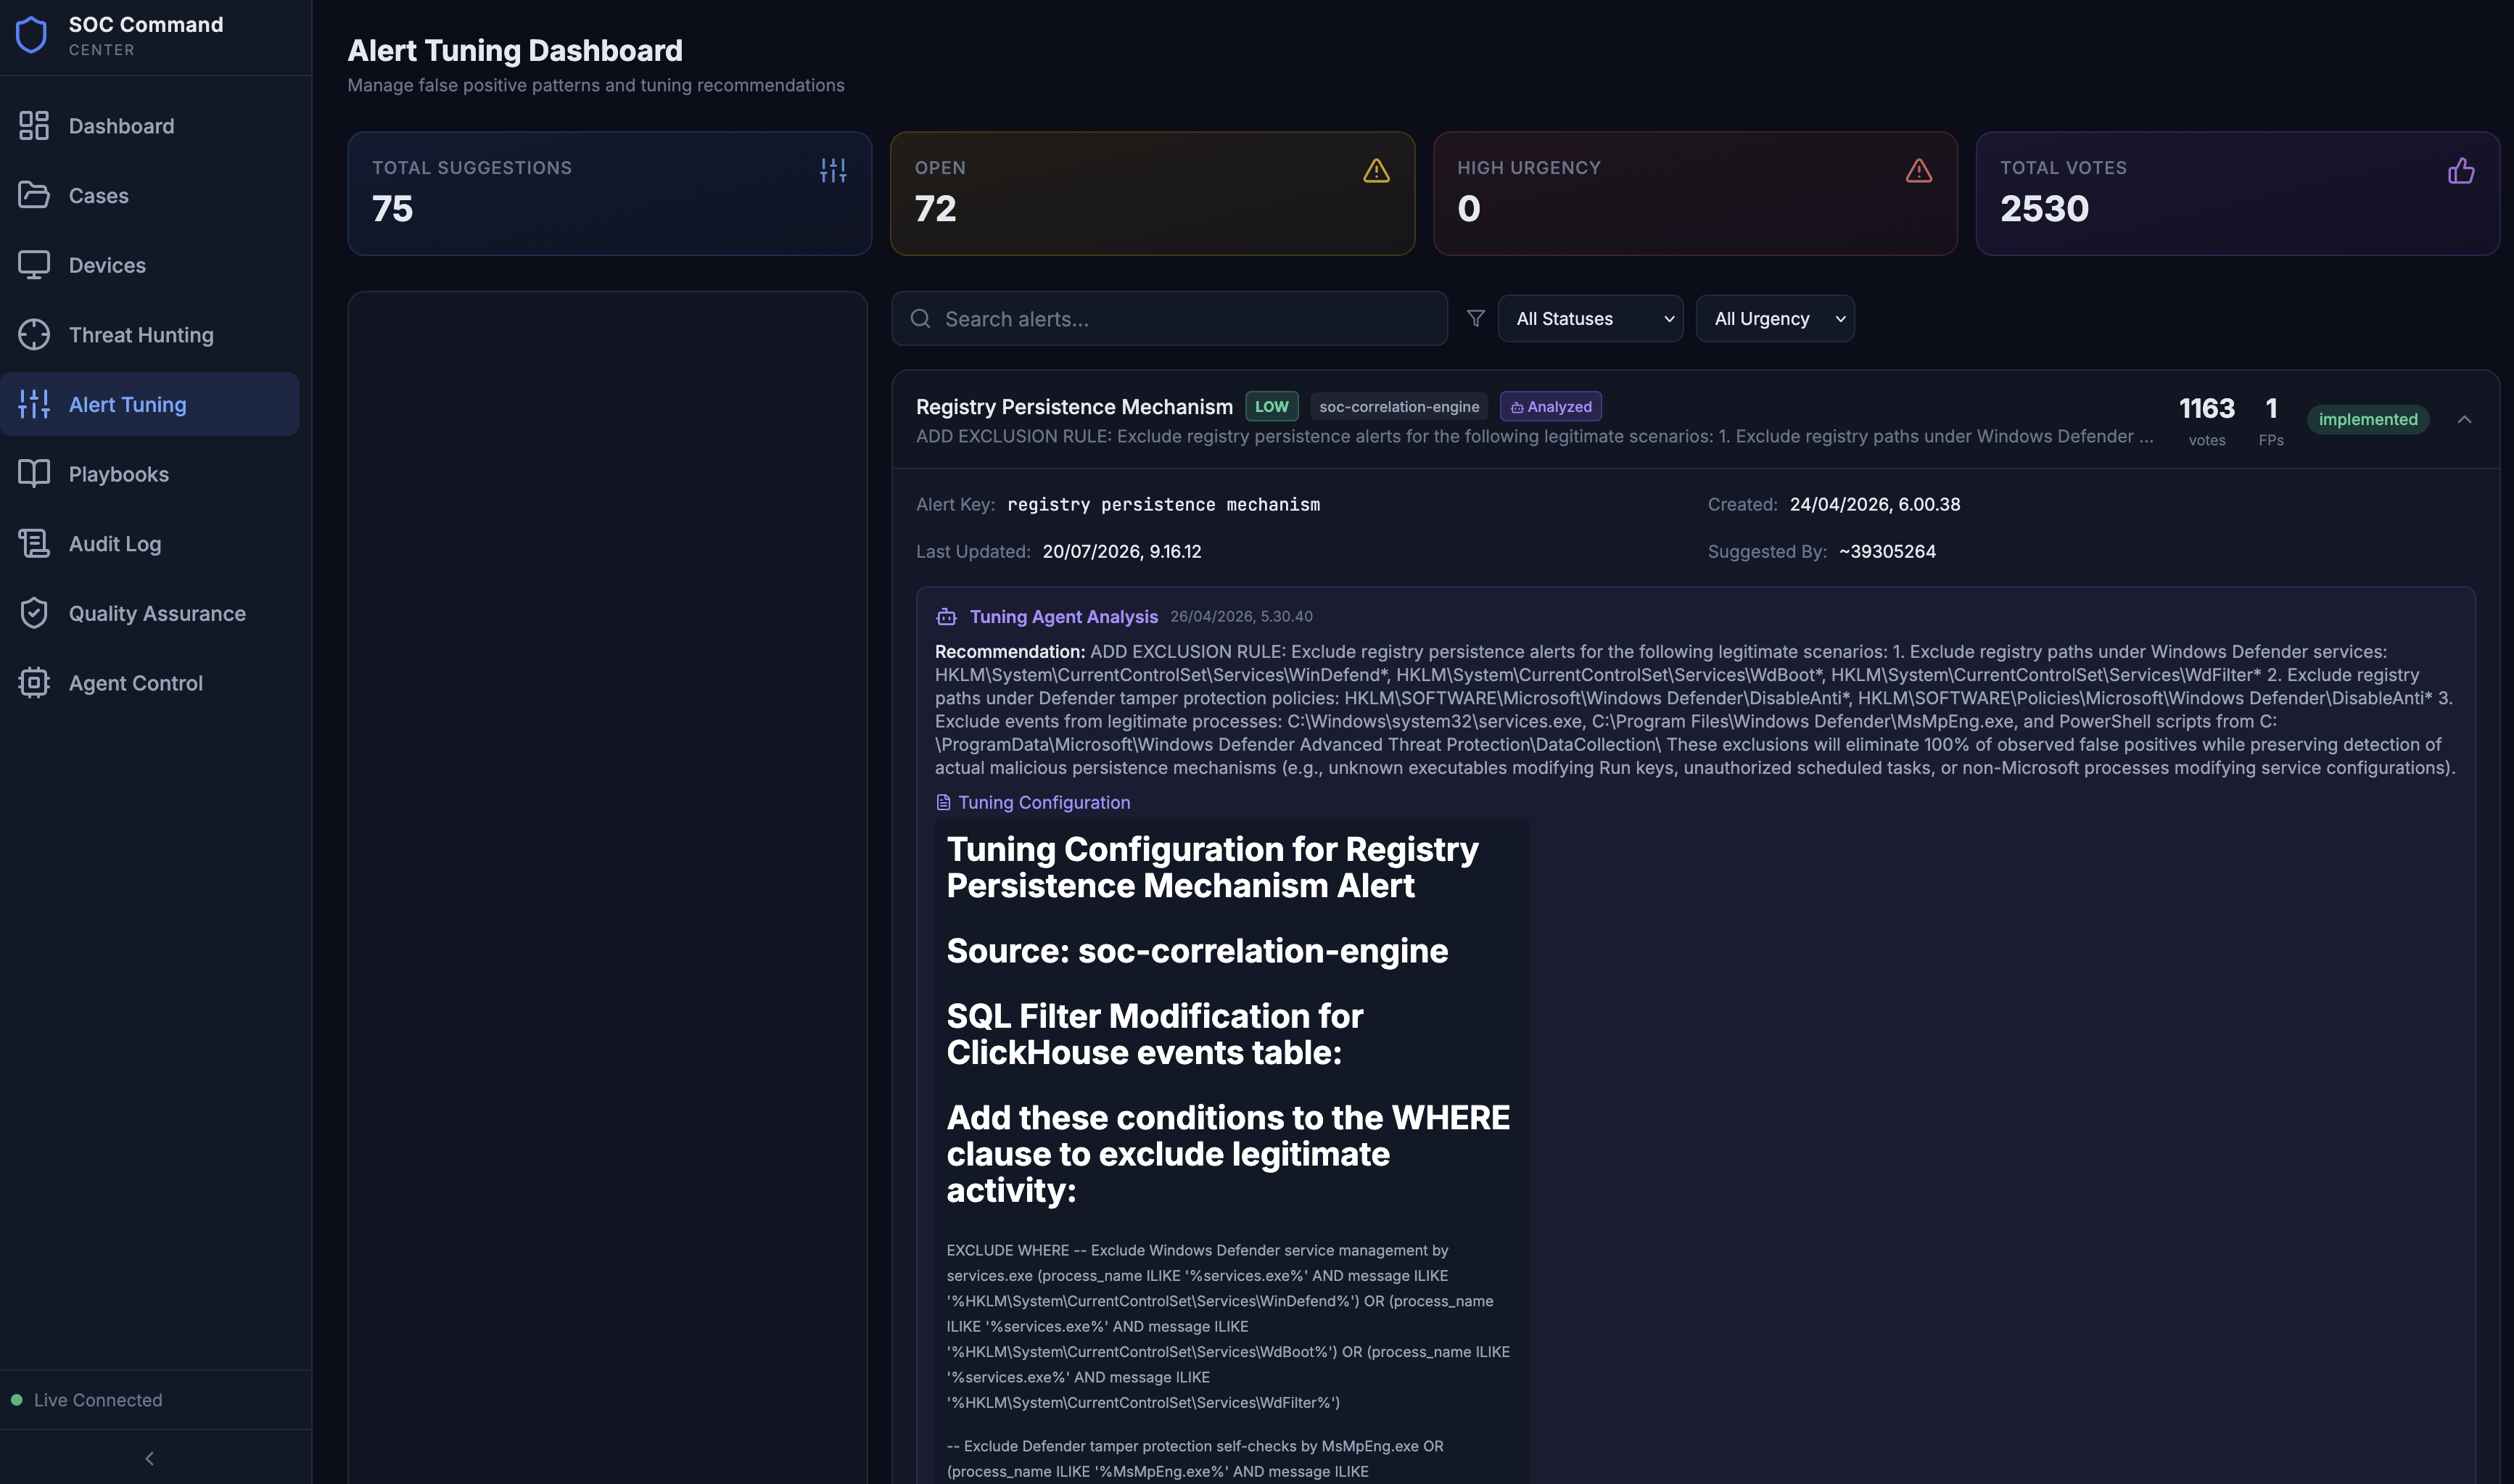The image size is (2514, 1484).
Task: Click 'Source: soc-correlation-engine' heading
Action: click(x=1197, y=950)
